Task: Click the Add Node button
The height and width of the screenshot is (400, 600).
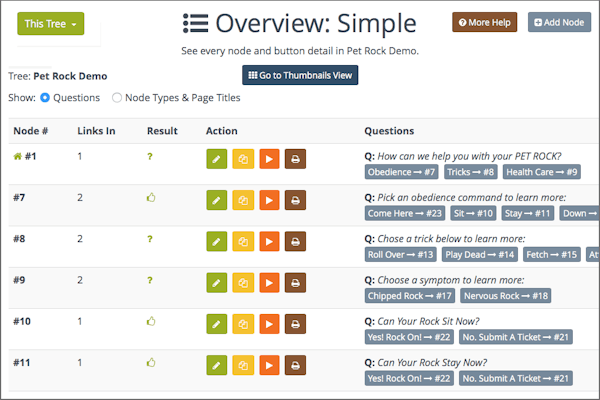Action: tap(559, 22)
